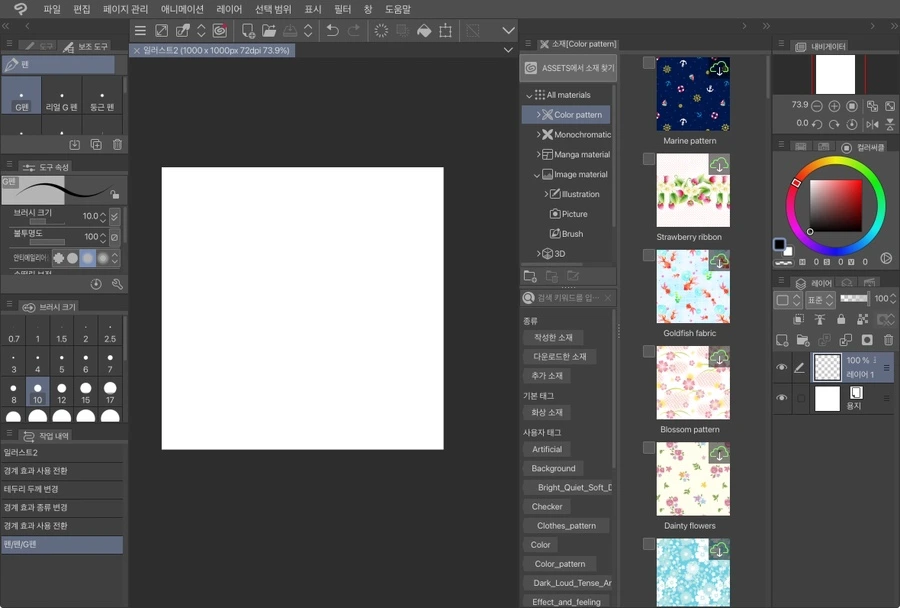This screenshot has height=608, width=900.
Task: Click the Fill paint bucket icon
Action: [424, 30]
